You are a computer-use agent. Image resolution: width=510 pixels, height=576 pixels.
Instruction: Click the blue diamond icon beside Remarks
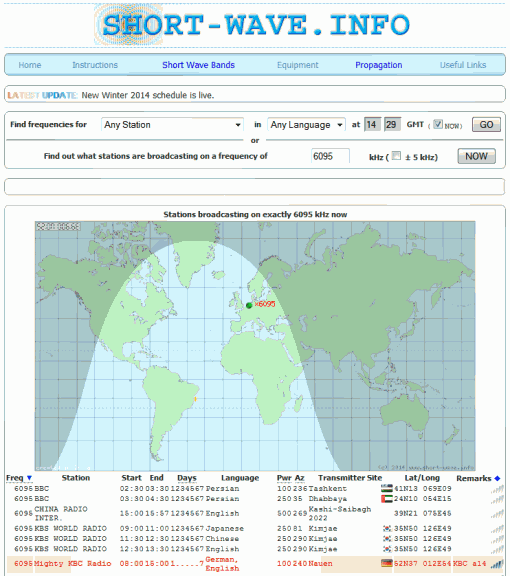497,478
